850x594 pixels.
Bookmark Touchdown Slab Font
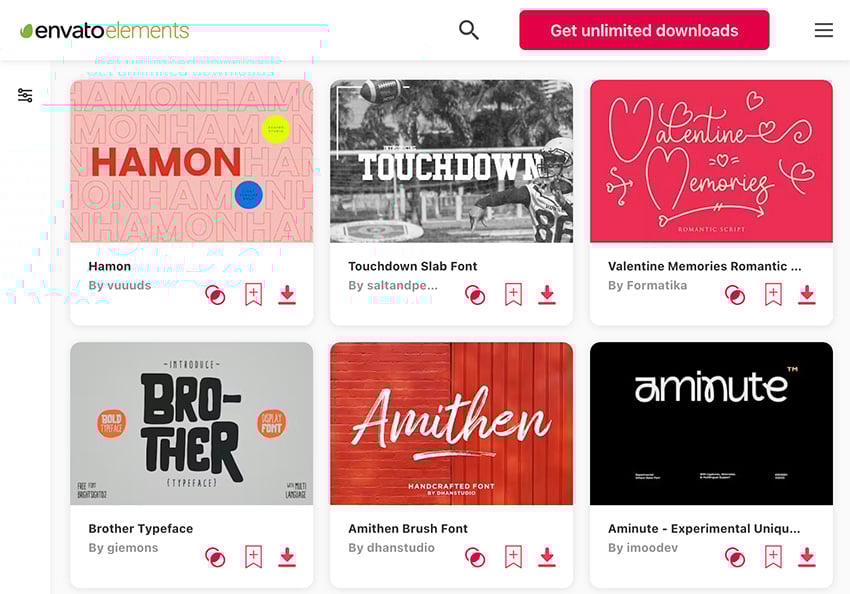pyautogui.click(x=513, y=294)
